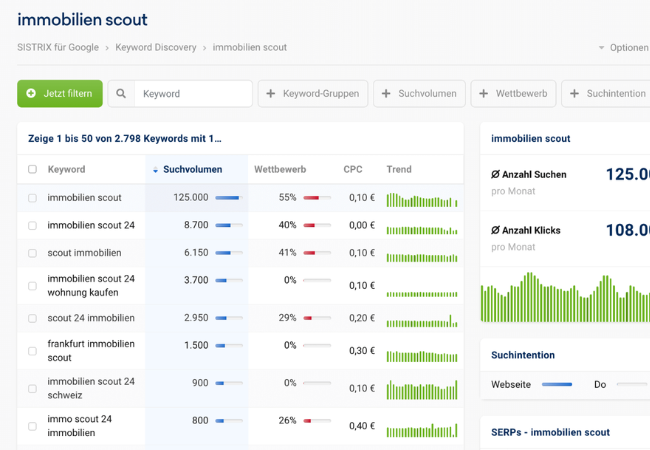Click the plus icon on Wettbewerb filter
This screenshot has width=650, height=450.
pyautogui.click(x=484, y=94)
